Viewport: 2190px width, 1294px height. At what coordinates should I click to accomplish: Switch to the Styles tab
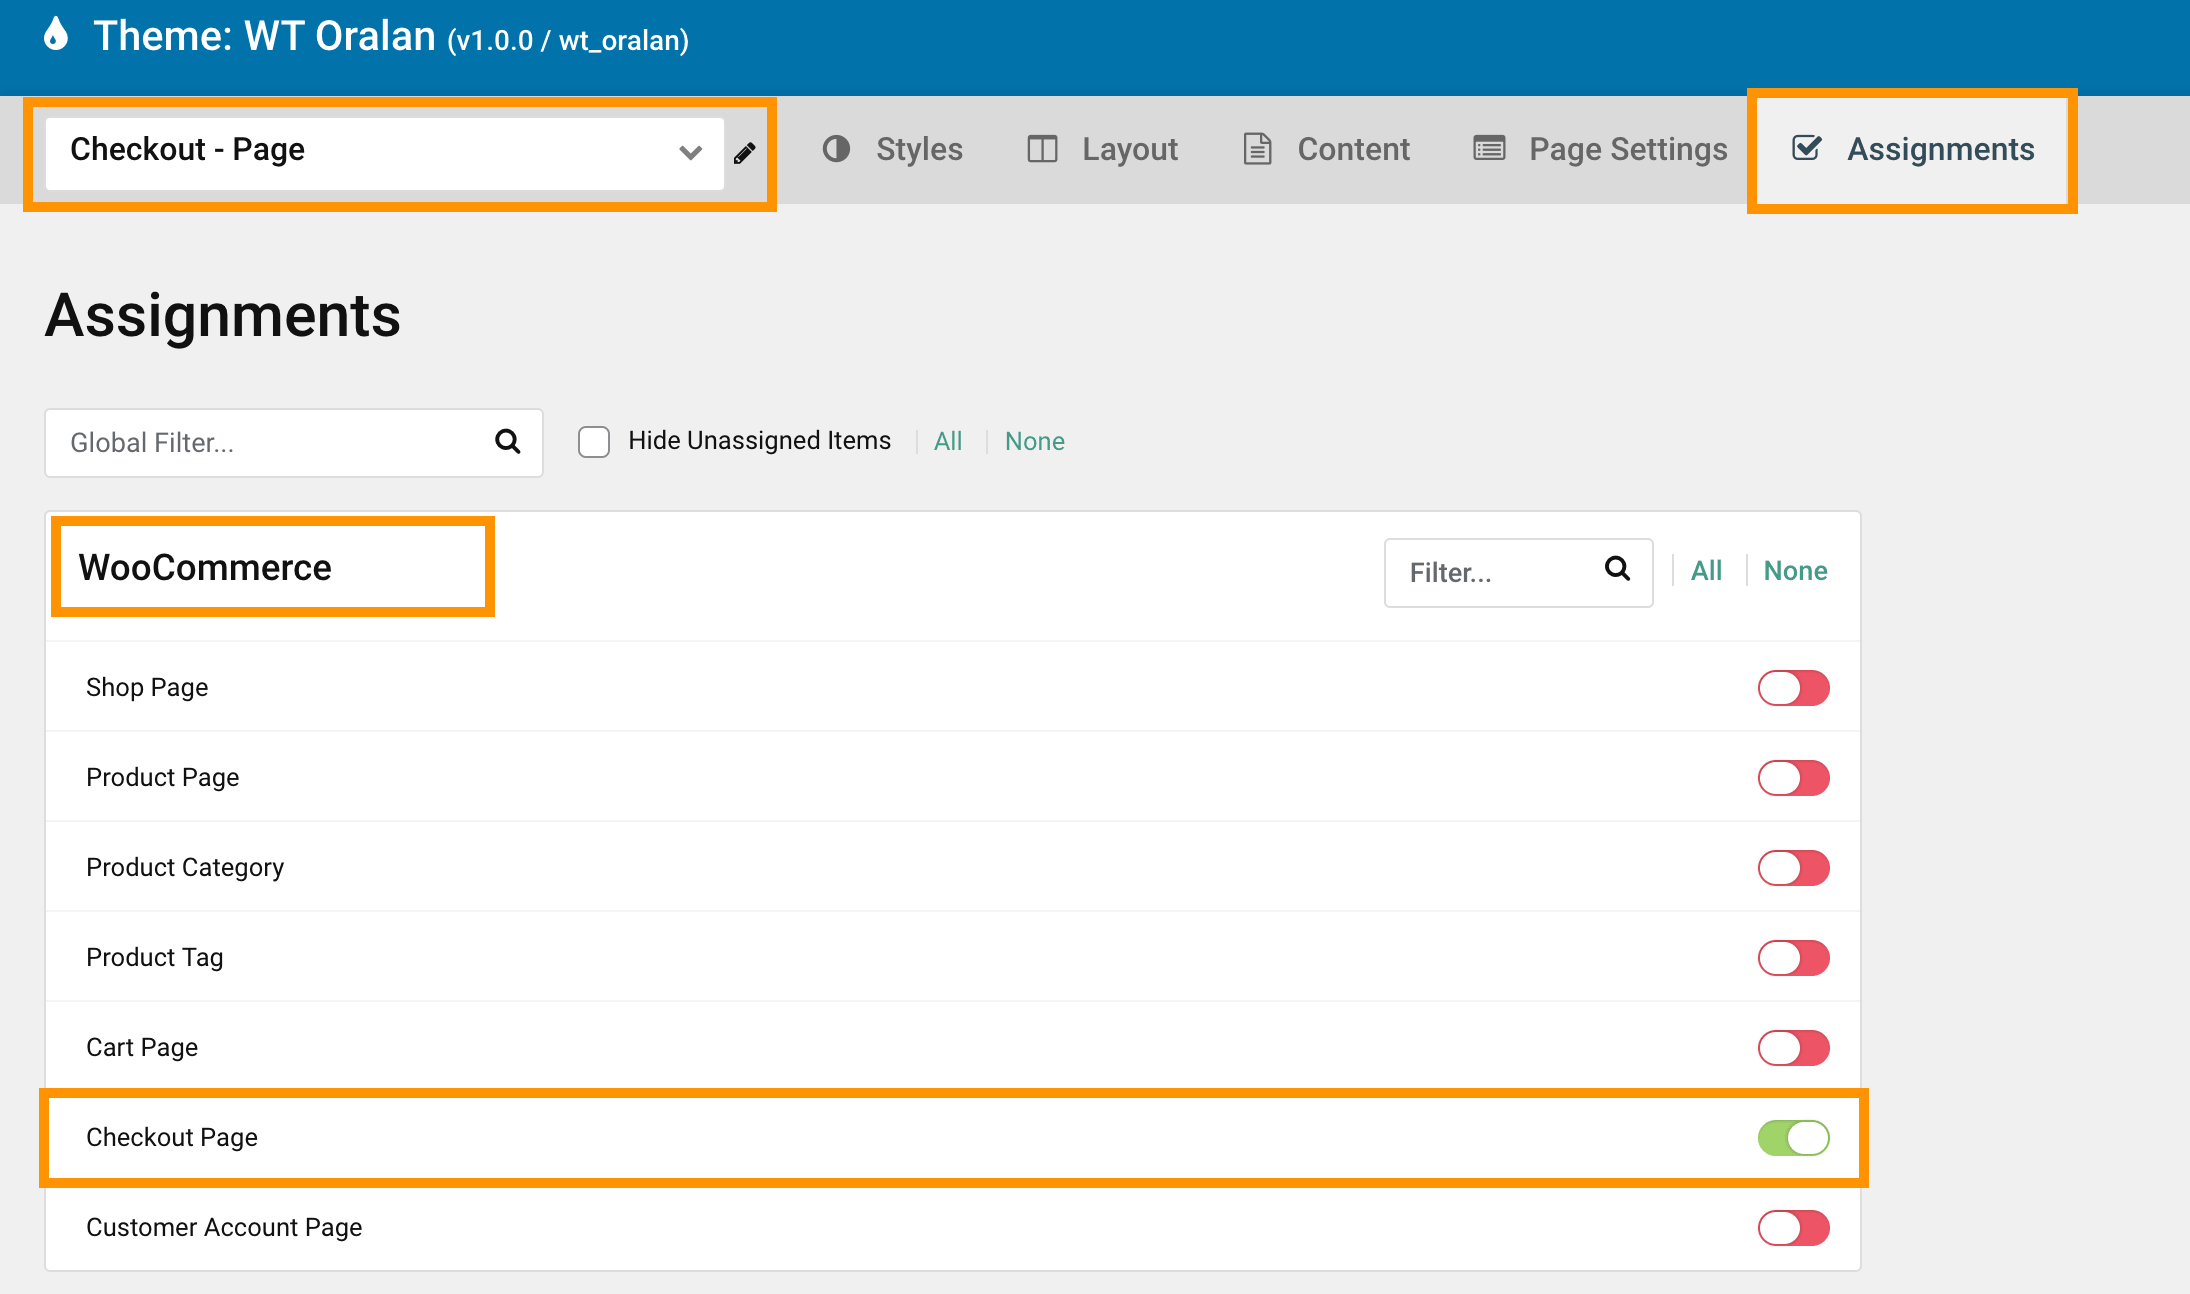[893, 150]
